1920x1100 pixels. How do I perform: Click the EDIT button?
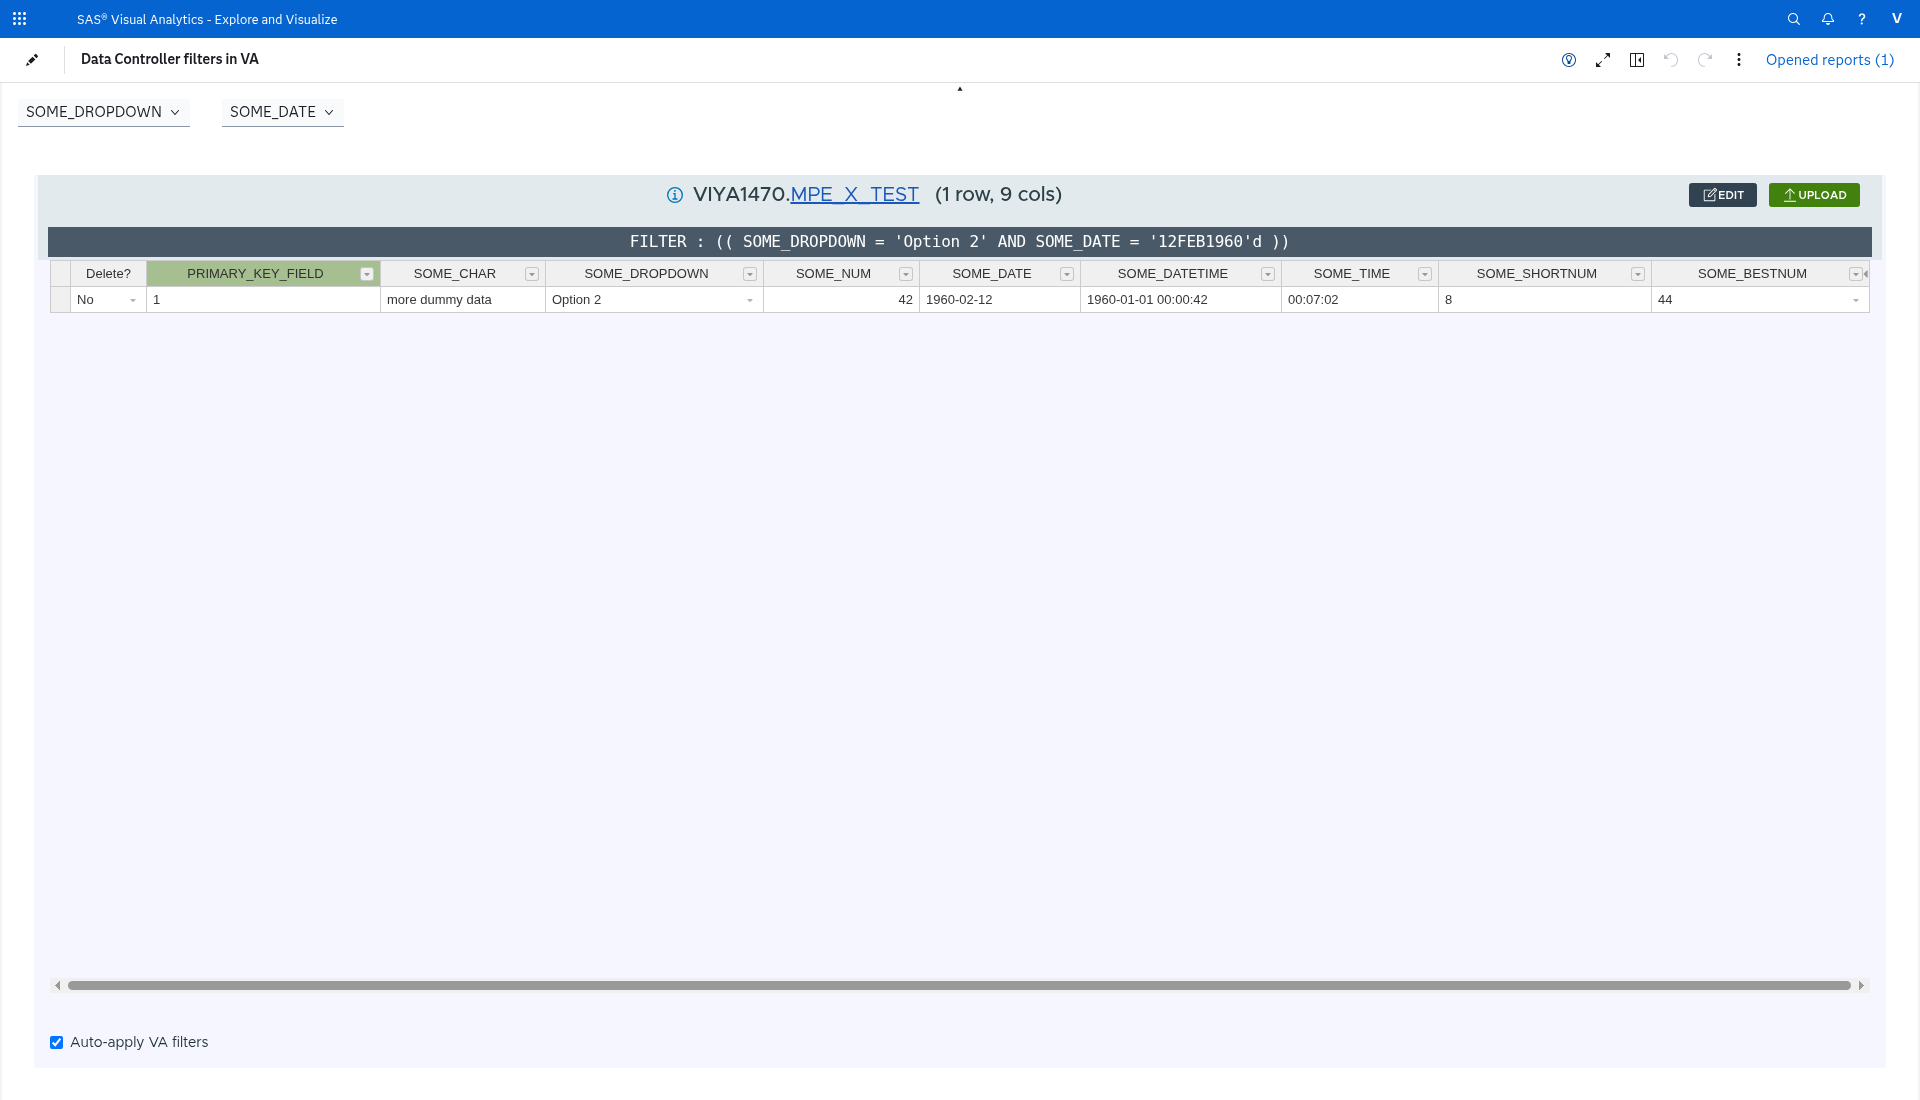(x=1723, y=195)
